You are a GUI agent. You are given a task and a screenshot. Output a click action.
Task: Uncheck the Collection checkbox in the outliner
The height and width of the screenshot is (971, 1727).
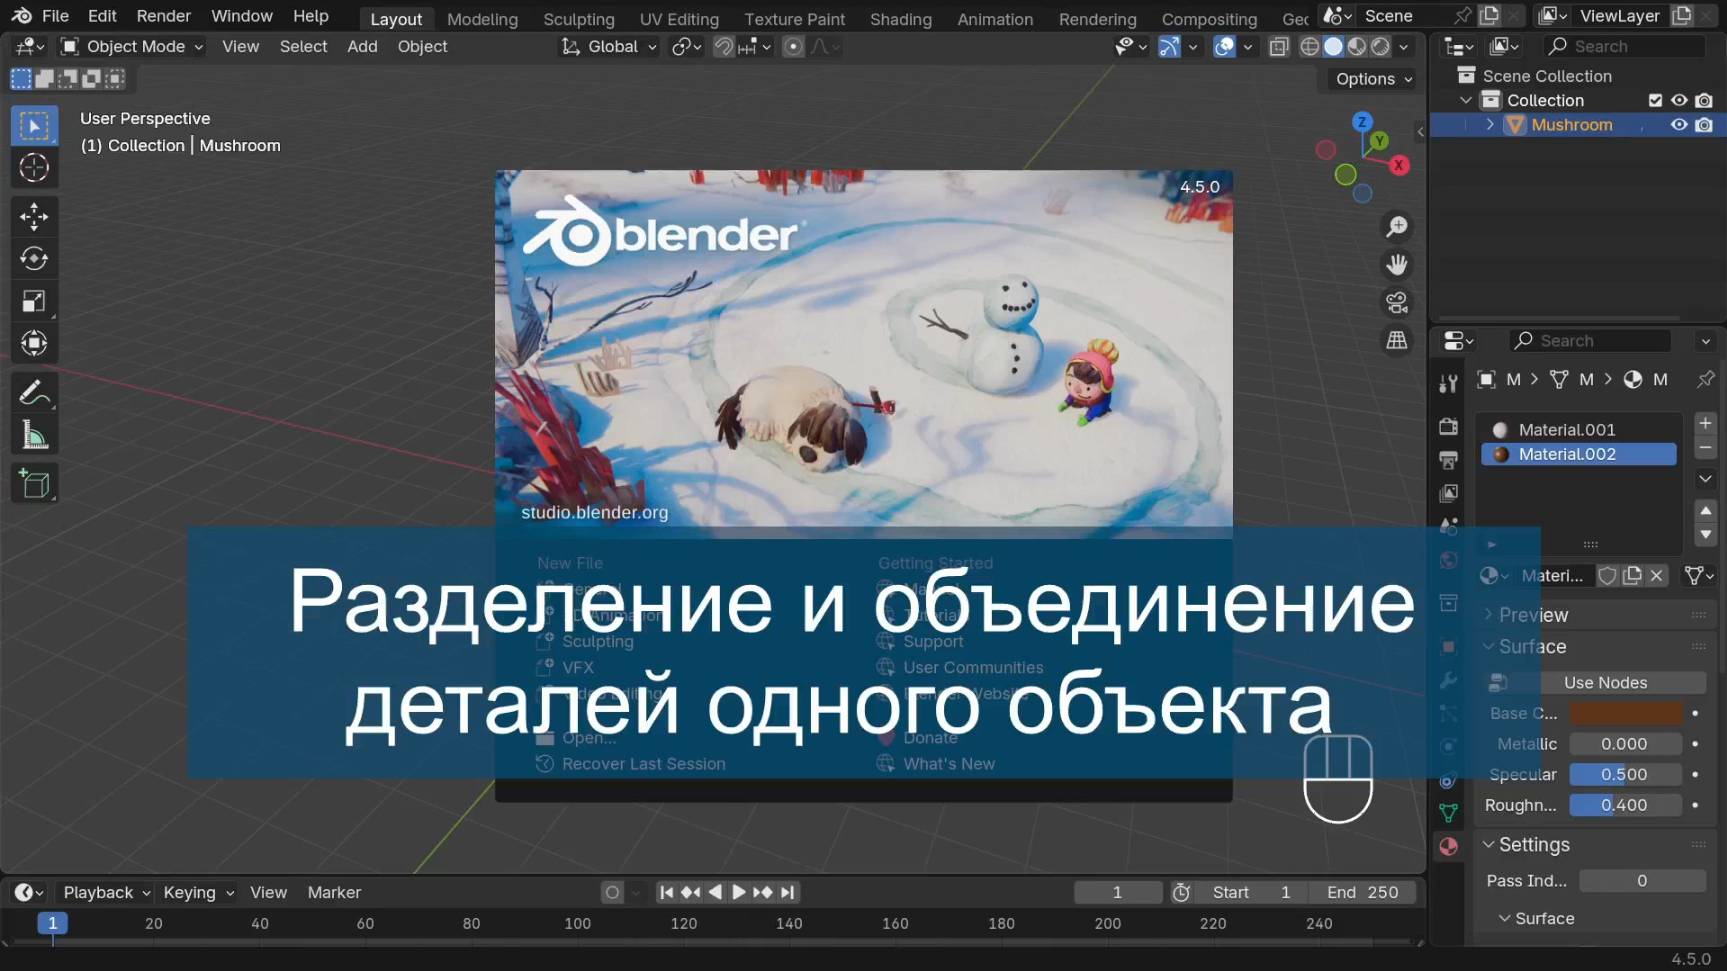point(1654,100)
